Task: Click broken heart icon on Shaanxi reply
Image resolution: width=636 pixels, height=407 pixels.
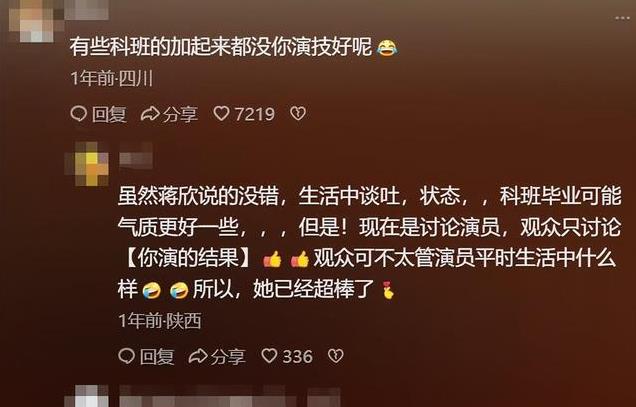Action: [335, 356]
